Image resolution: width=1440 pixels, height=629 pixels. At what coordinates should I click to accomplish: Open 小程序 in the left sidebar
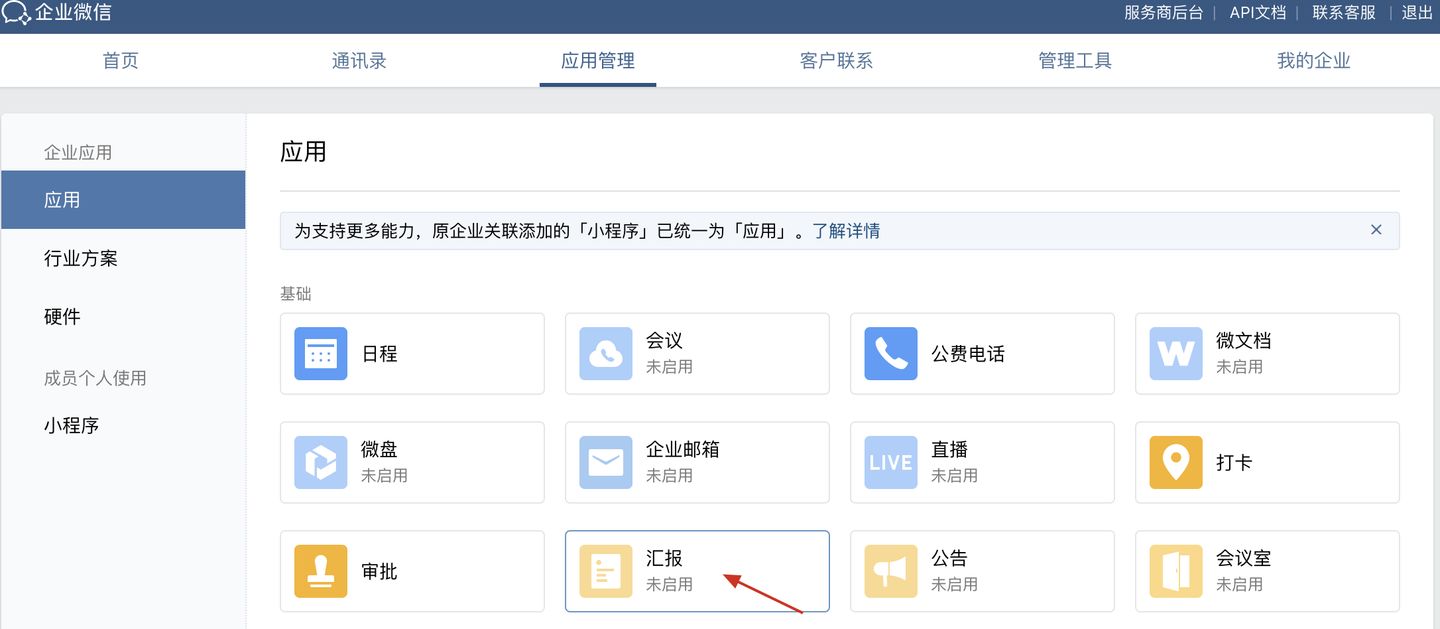71,426
